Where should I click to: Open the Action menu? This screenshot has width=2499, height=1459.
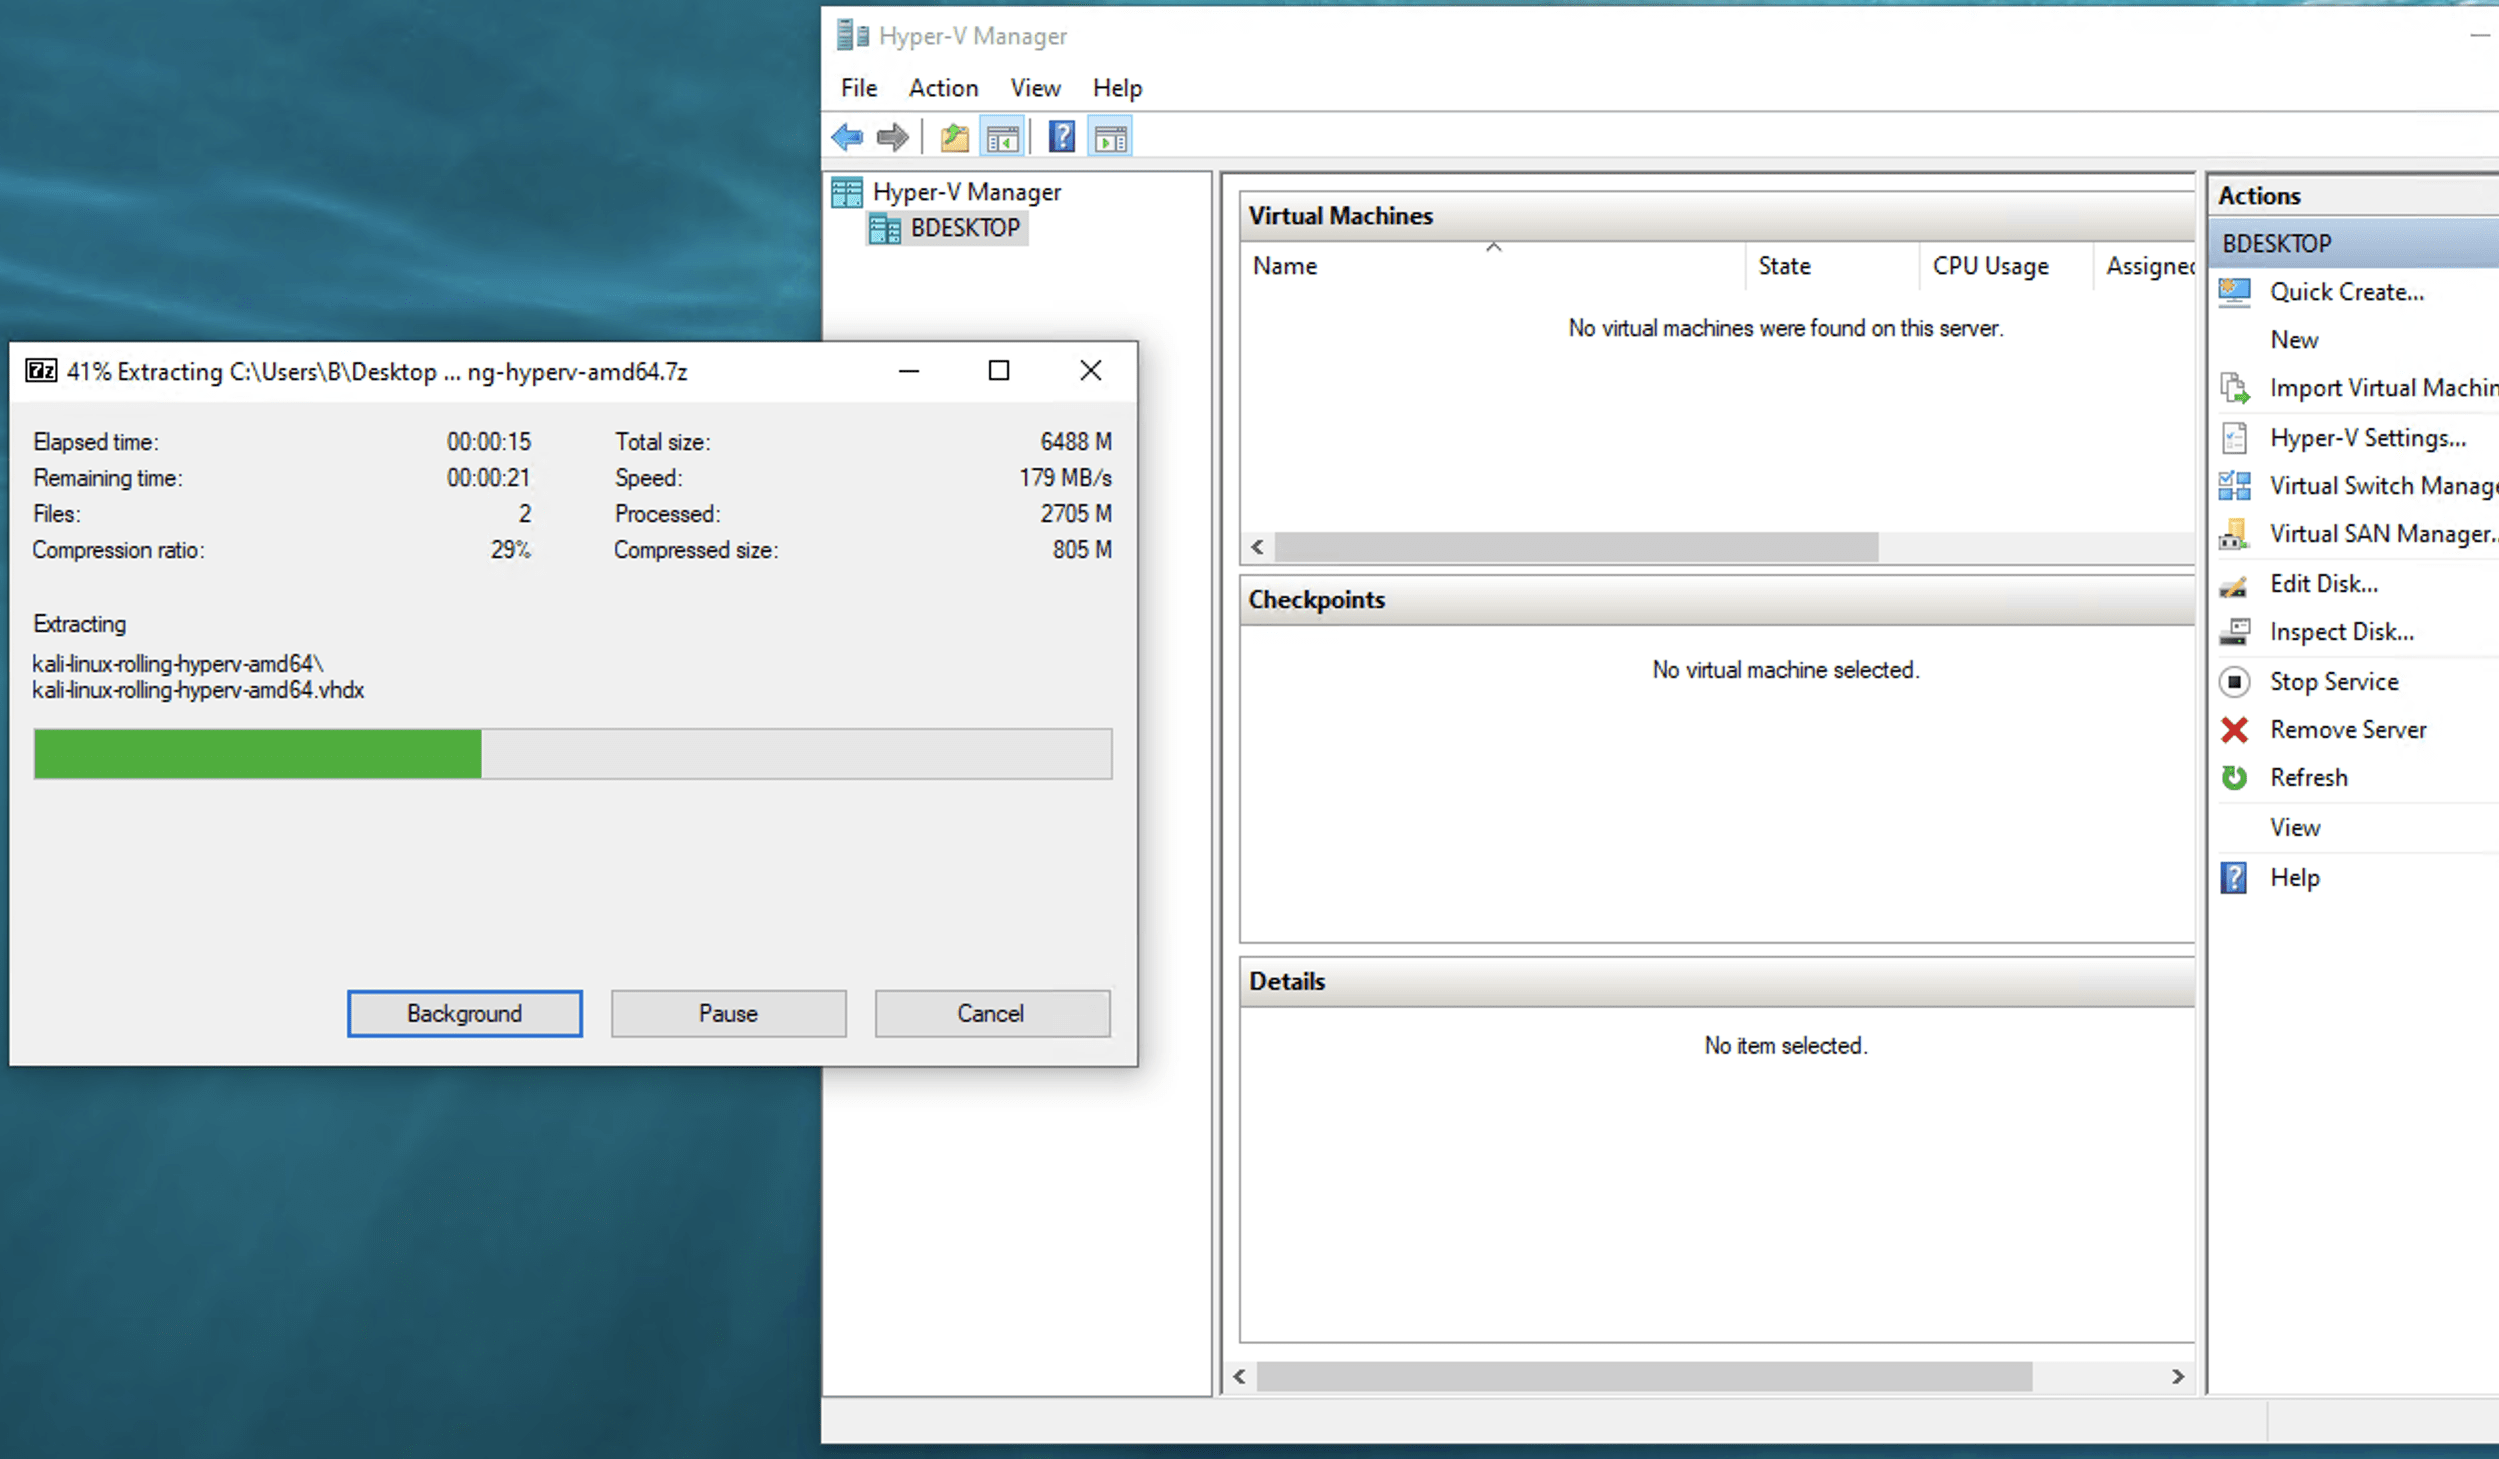[941, 88]
